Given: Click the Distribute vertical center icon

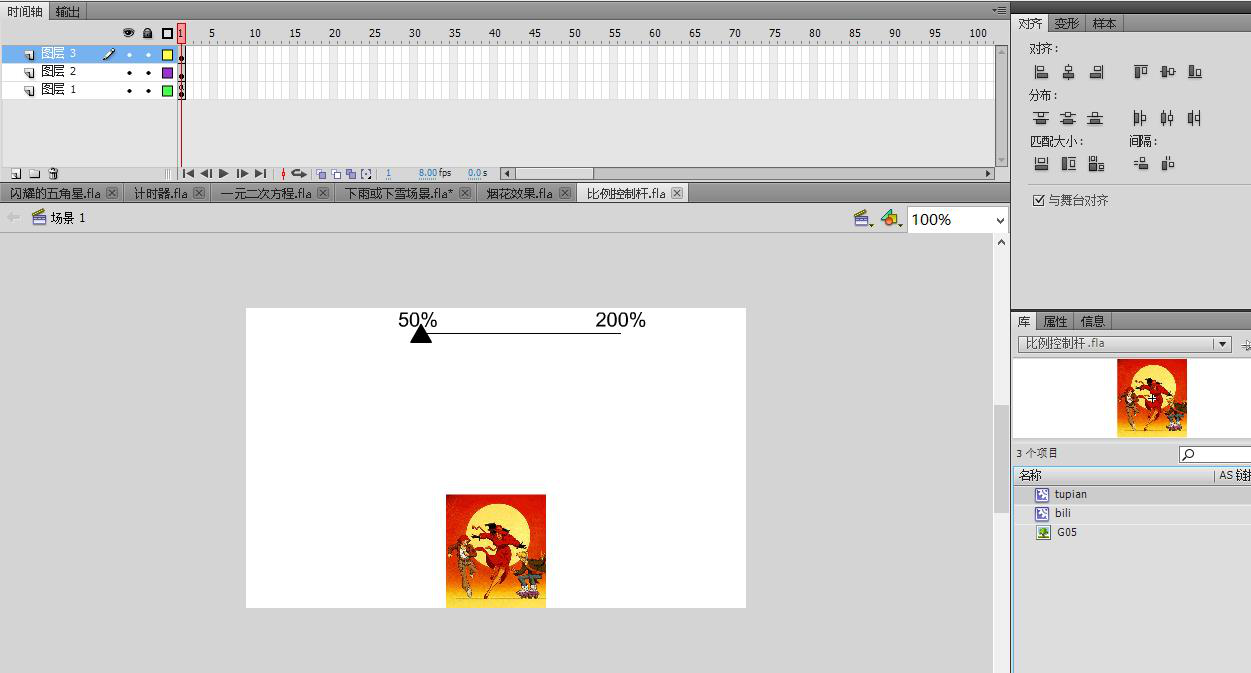Looking at the screenshot, I should [1068, 118].
